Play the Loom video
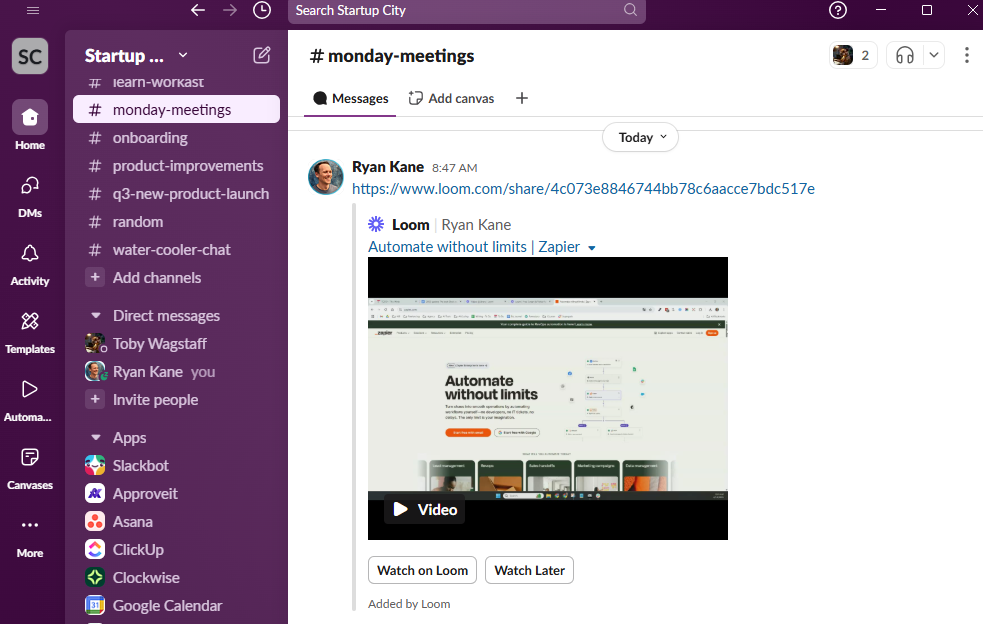 pos(424,509)
